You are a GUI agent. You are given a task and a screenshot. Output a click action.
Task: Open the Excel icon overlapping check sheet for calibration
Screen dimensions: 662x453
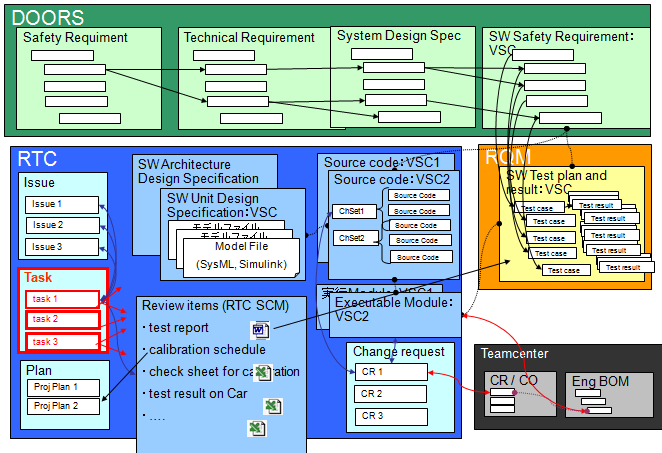point(263,373)
